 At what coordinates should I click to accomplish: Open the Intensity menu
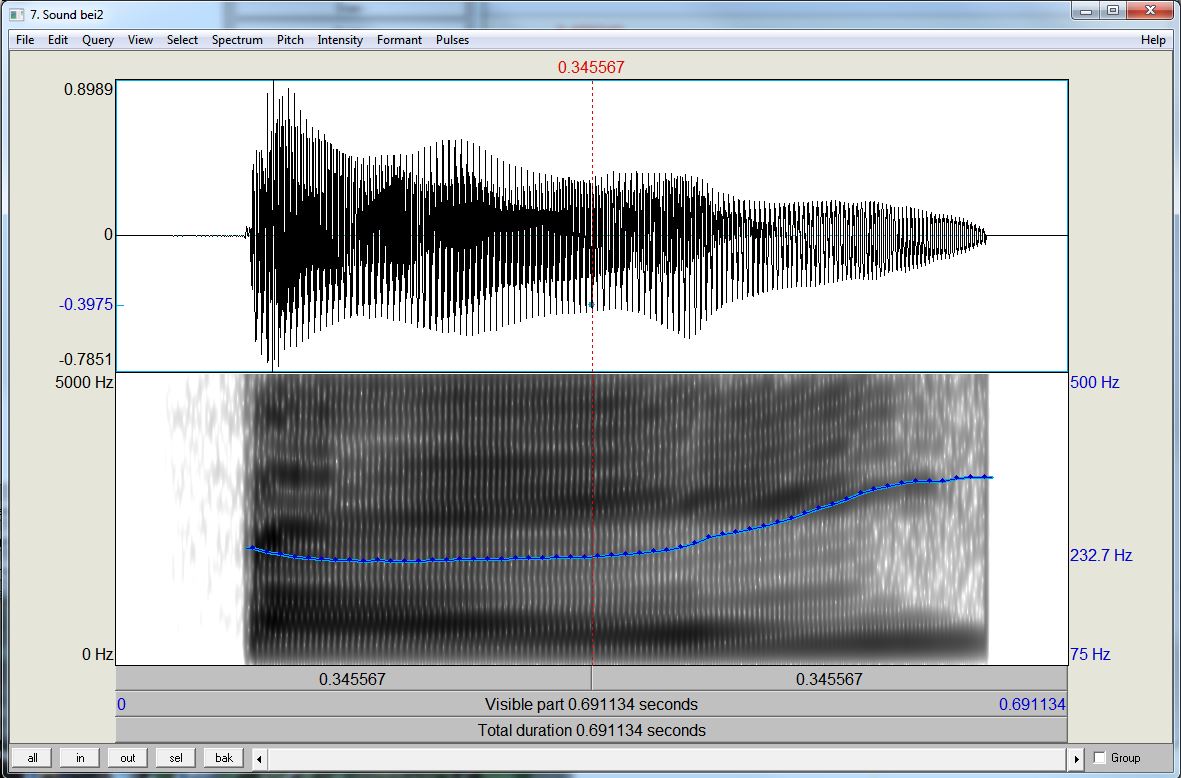click(340, 40)
